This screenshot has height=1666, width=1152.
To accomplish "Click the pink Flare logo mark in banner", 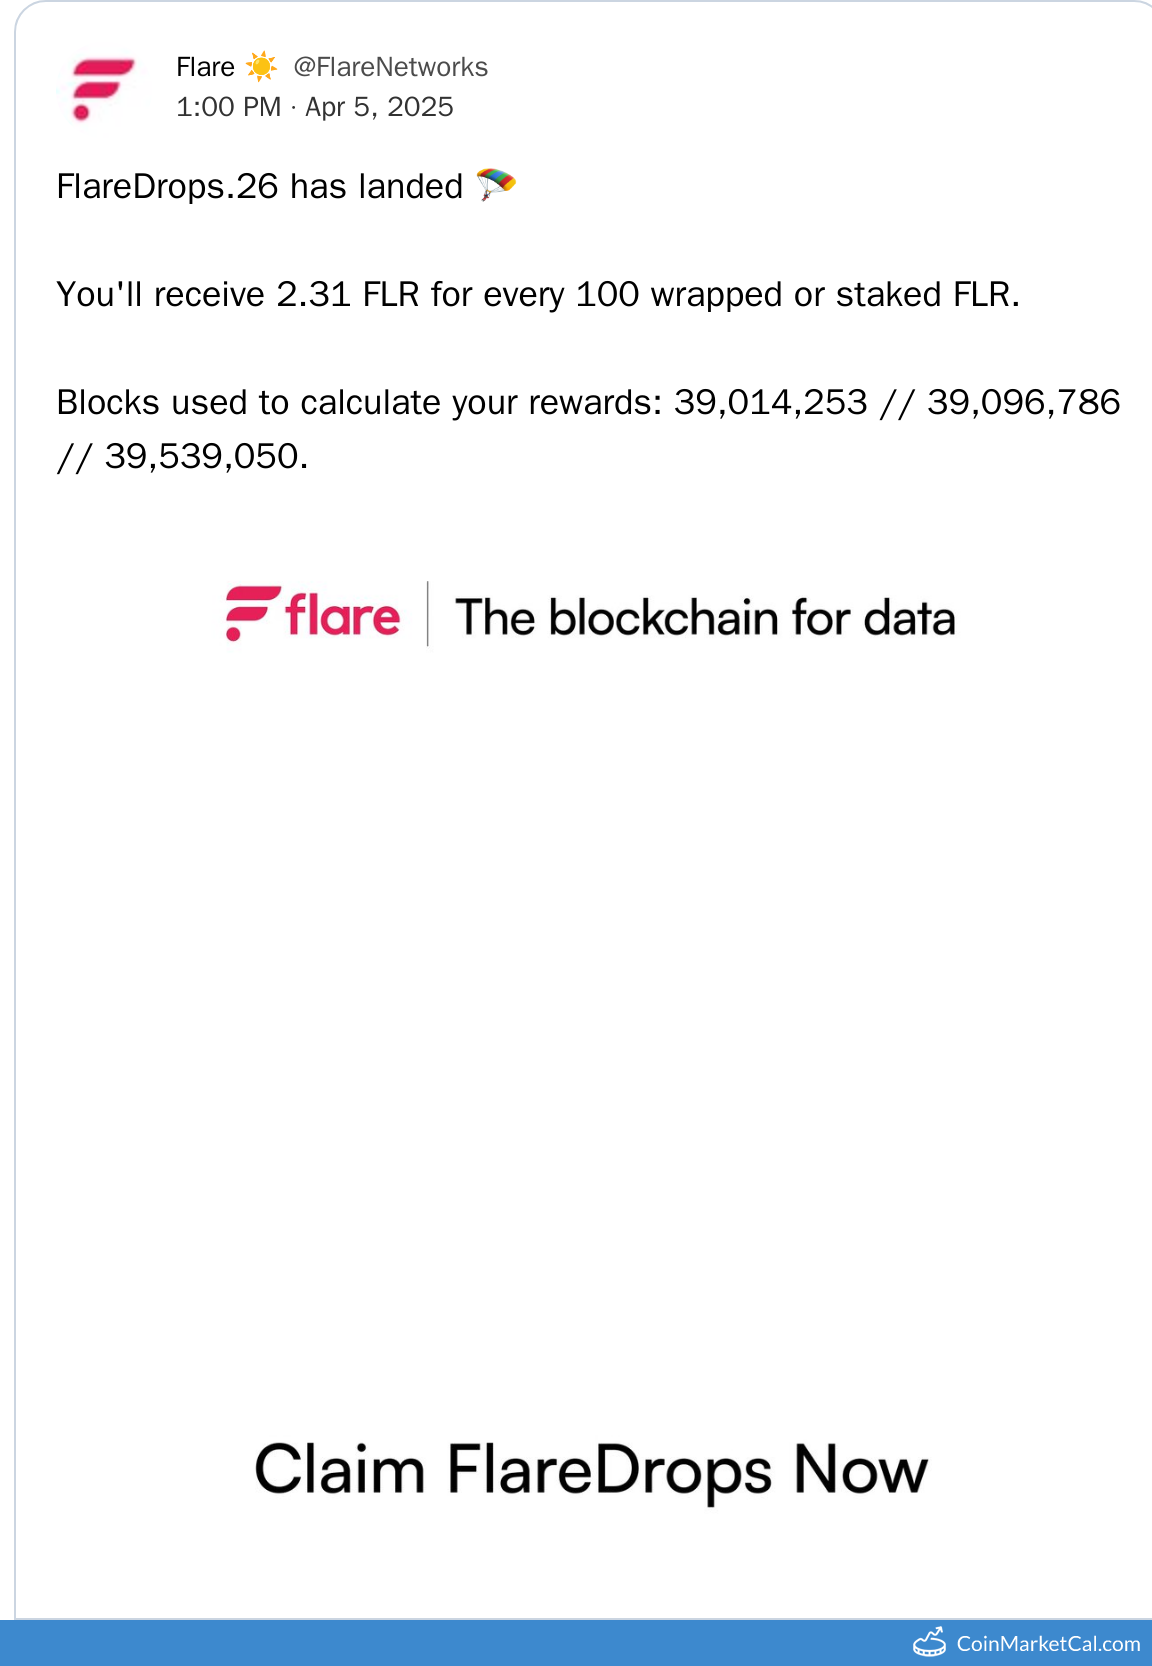I will point(251,613).
